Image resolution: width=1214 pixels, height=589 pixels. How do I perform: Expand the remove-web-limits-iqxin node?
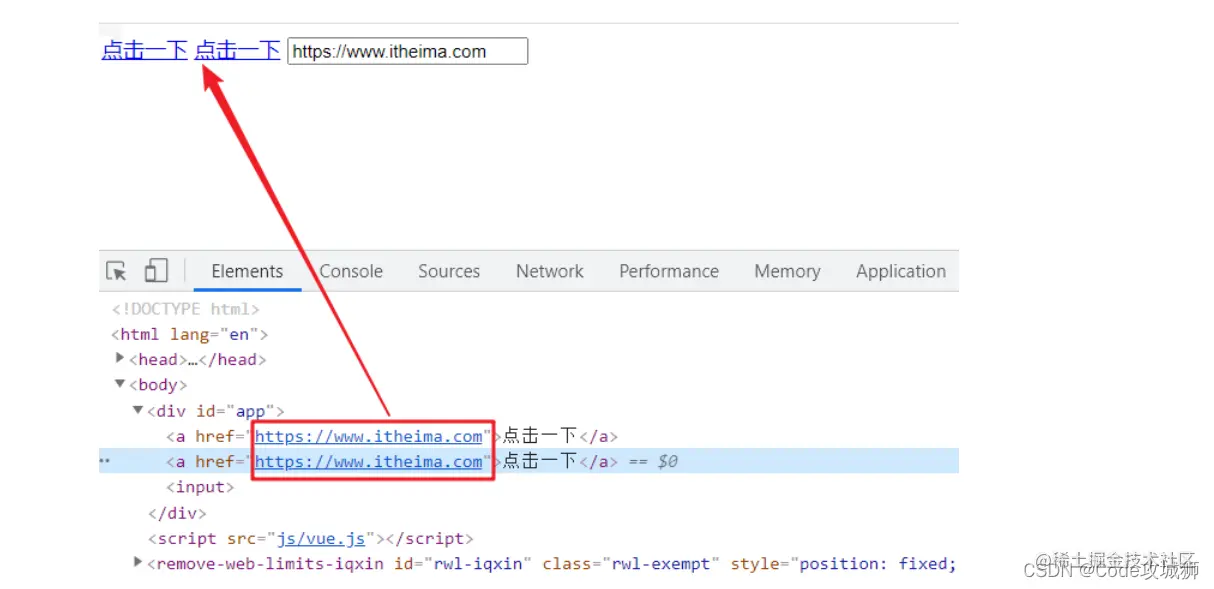(138, 563)
